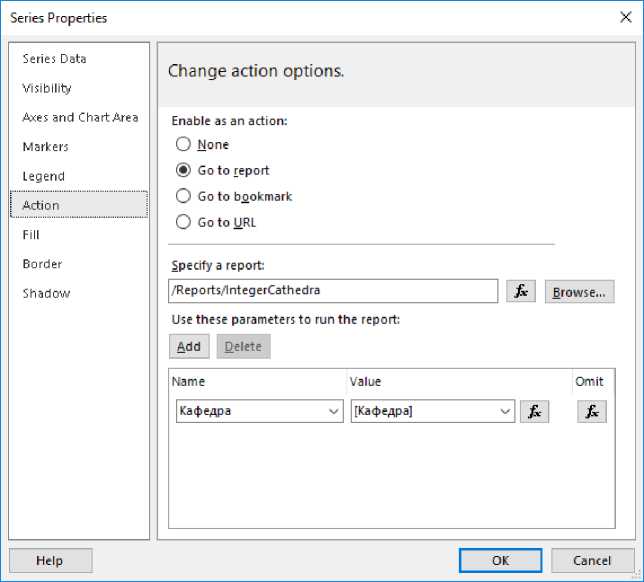Click the Specify a report text field
This screenshot has height=582, width=644.
333,291
